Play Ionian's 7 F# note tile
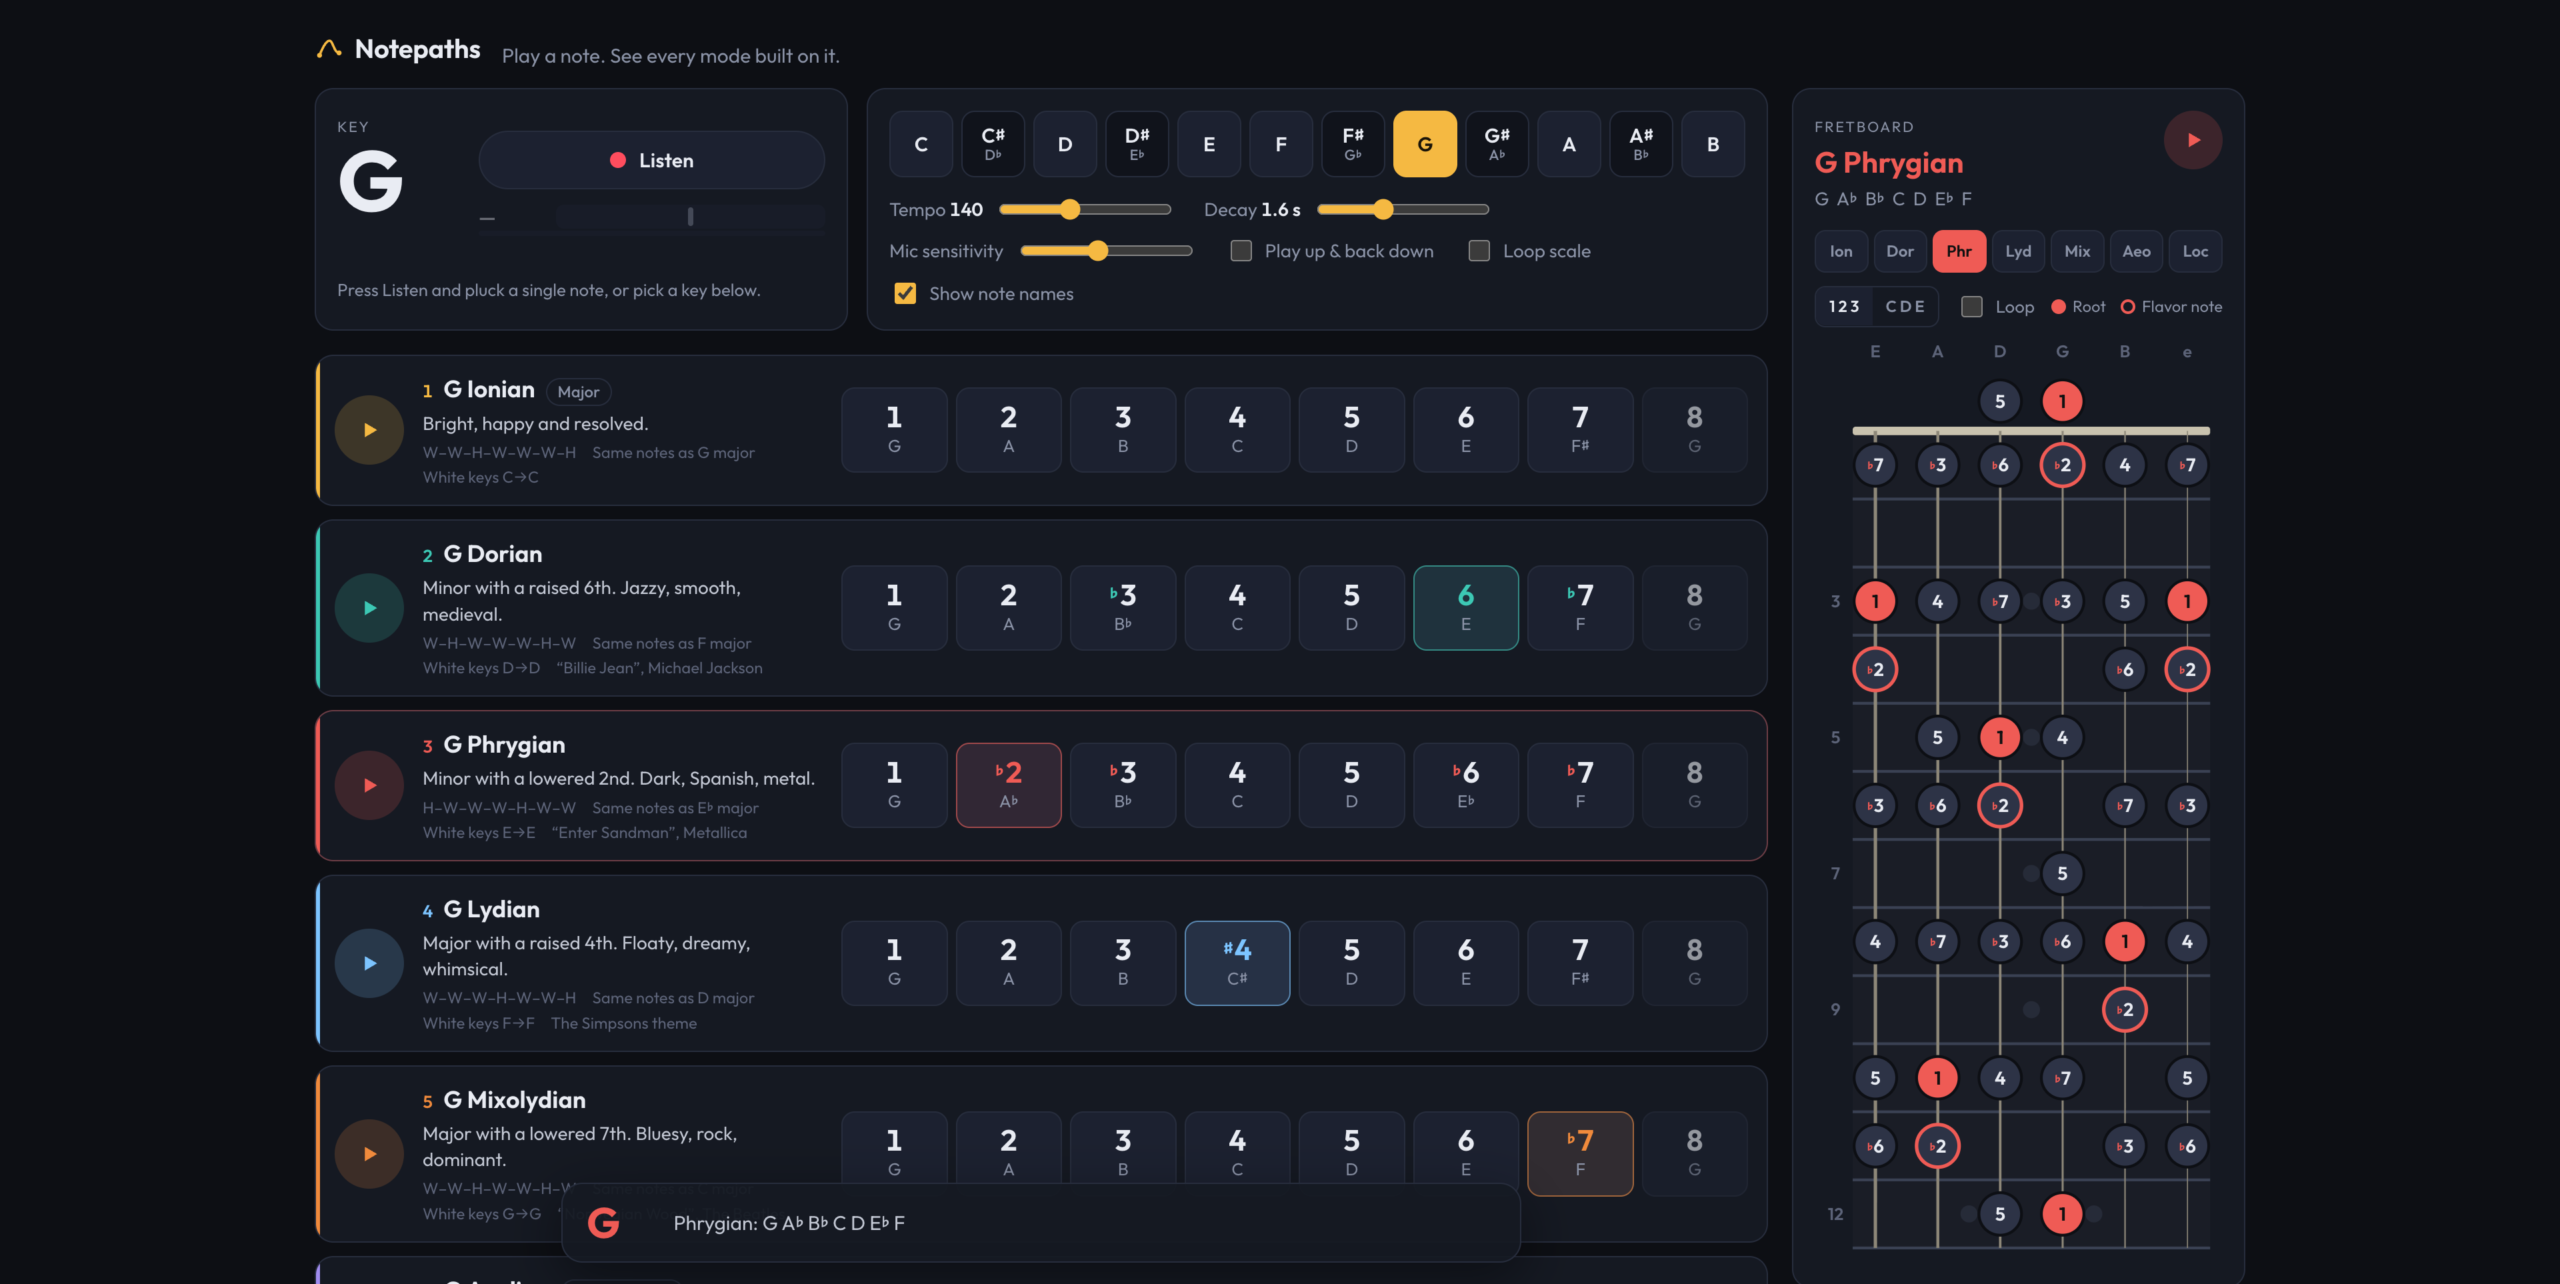This screenshot has width=2560, height=1284. (x=1580, y=430)
